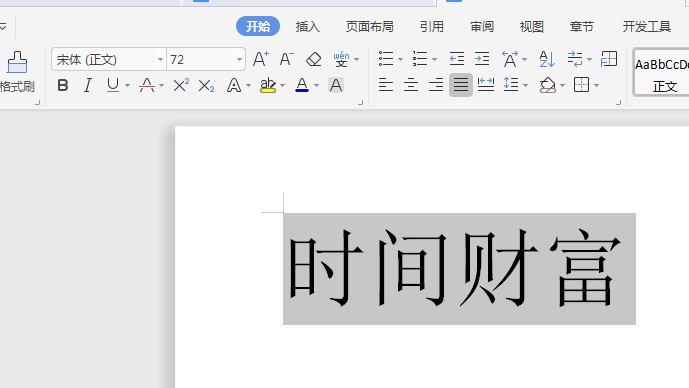This screenshot has height=388, width=689.
Task: Decrease paragraph indent
Action: tap(457, 59)
